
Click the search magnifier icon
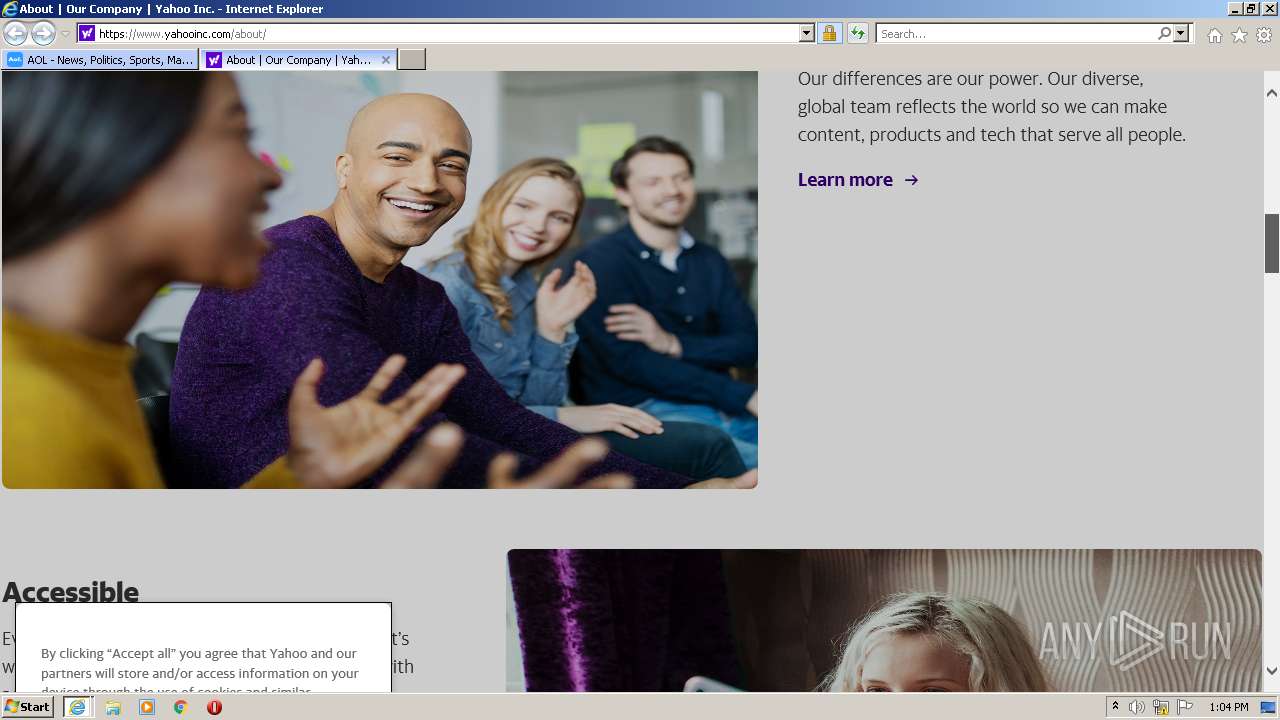click(1164, 33)
